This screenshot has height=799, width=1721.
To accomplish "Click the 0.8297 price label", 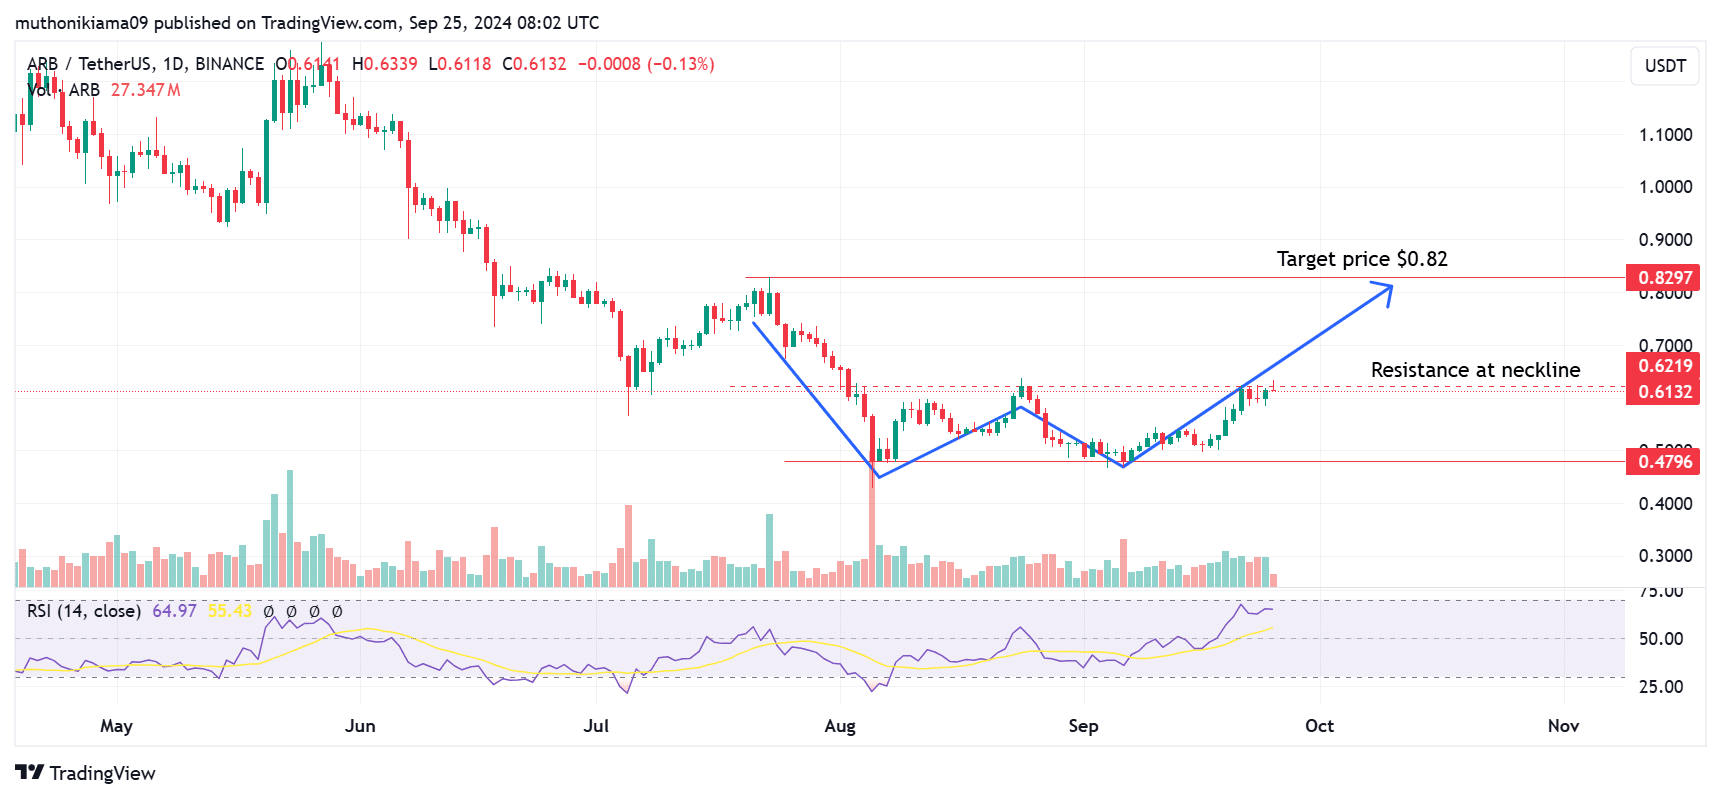I will coord(1665,278).
